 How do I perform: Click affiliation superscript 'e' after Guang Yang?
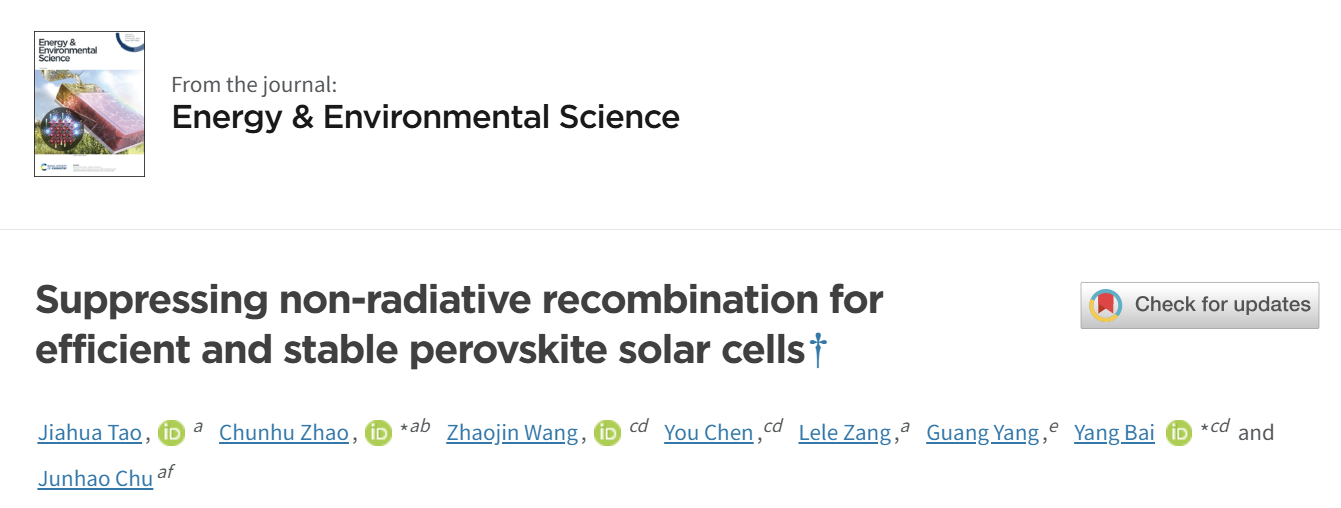click(x=1053, y=427)
